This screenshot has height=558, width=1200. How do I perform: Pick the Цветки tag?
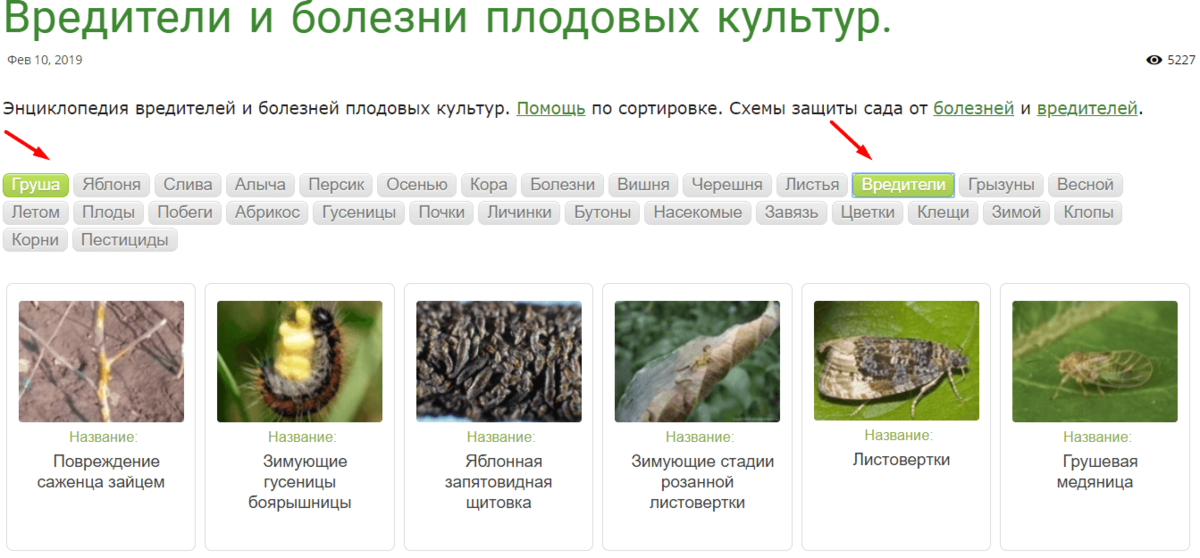[868, 212]
